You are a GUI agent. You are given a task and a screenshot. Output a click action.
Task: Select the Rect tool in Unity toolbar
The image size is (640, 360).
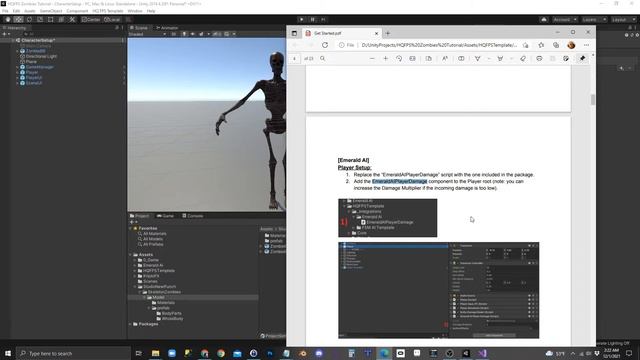[50, 19]
